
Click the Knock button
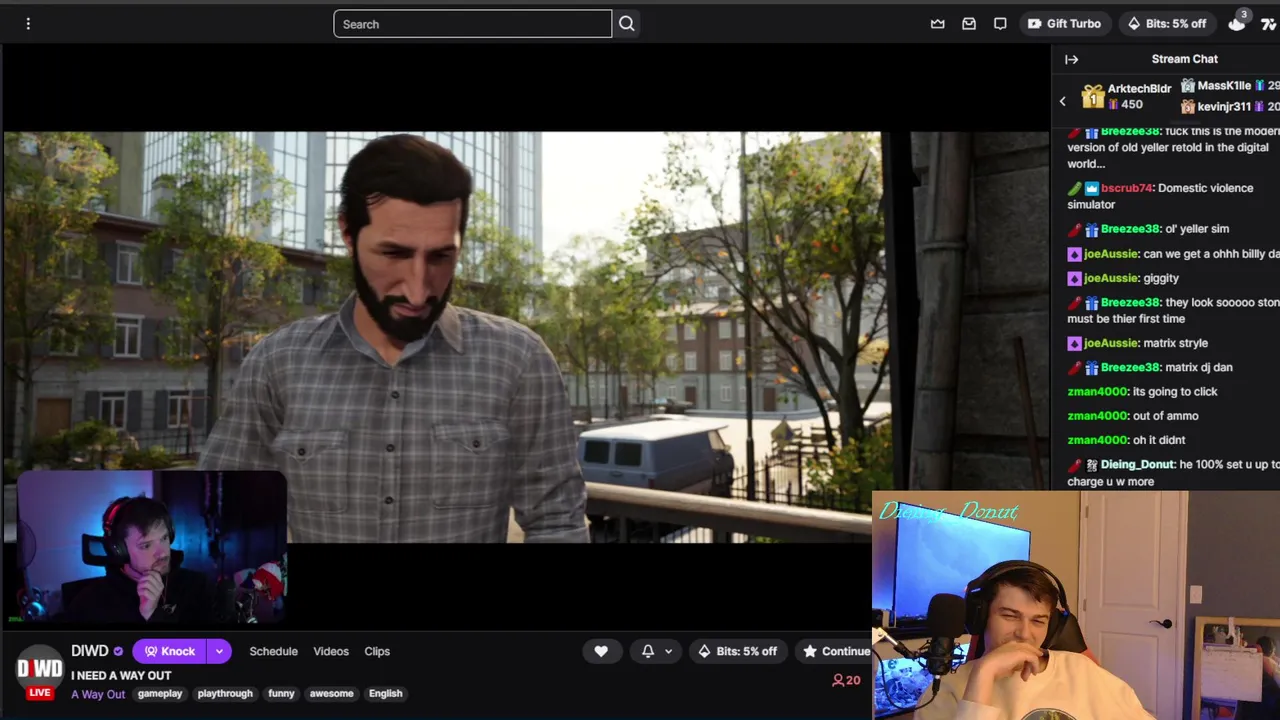168,651
